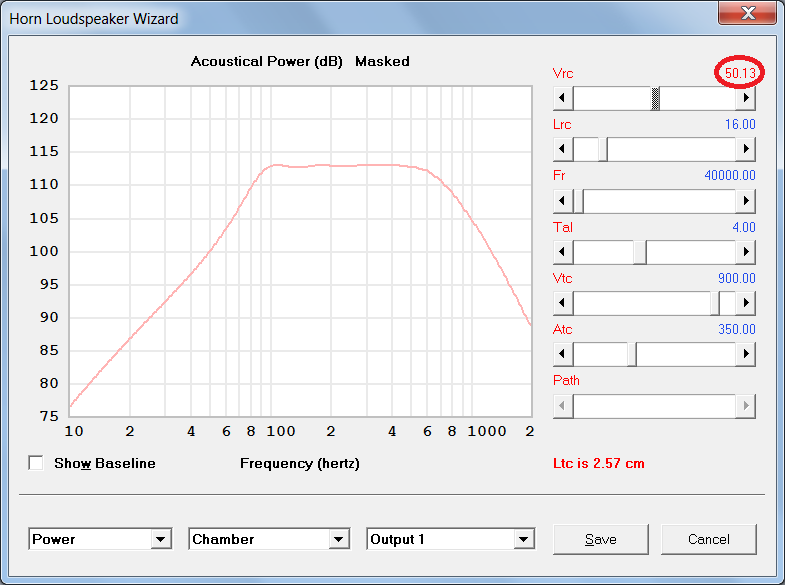Enable the Show Baseline checkbox
Image resolution: width=785 pixels, height=585 pixels.
point(36,463)
